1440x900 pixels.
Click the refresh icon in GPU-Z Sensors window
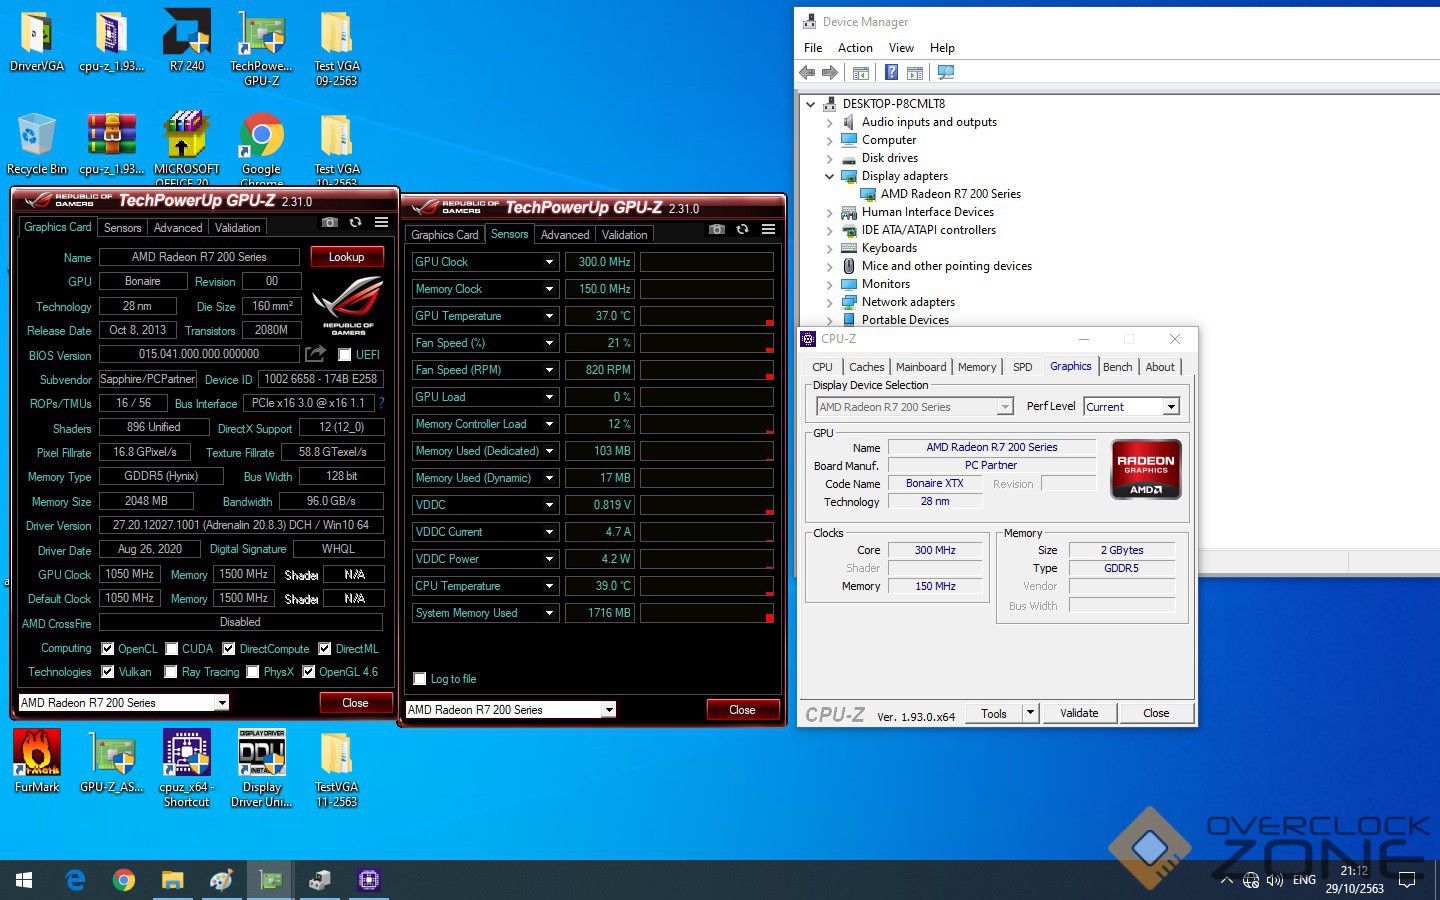click(742, 229)
